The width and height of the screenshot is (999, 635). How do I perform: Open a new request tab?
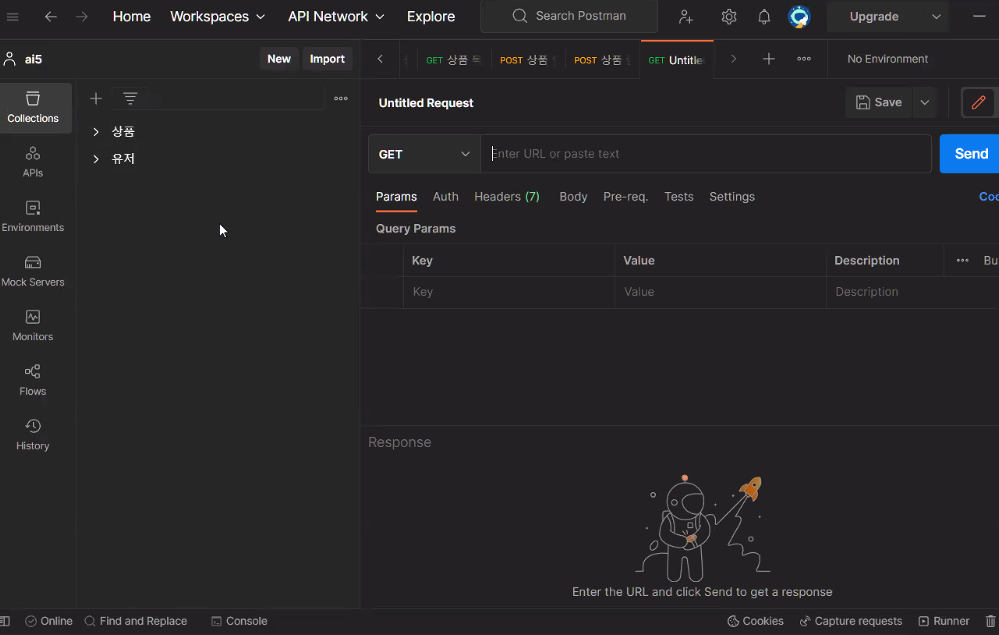tap(768, 59)
